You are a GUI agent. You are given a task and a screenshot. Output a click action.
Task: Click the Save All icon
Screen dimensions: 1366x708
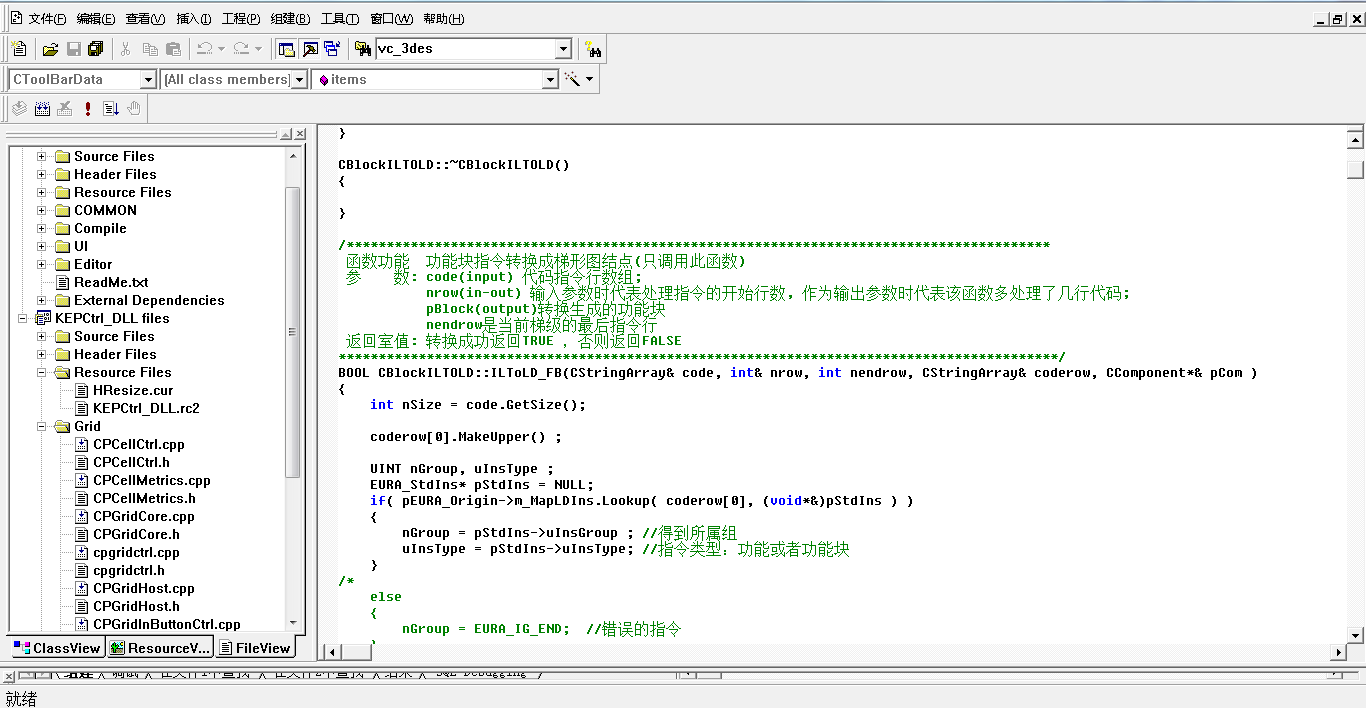click(x=96, y=48)
